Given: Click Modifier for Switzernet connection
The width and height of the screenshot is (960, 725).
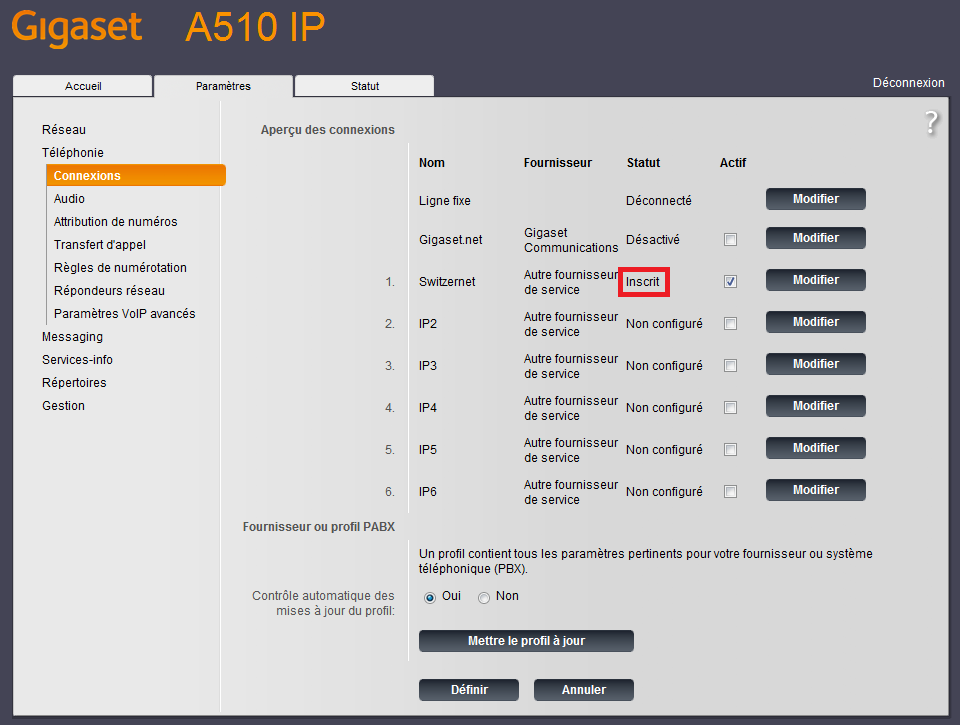Looking at the screenshot, I should click(x=815, y=281).
